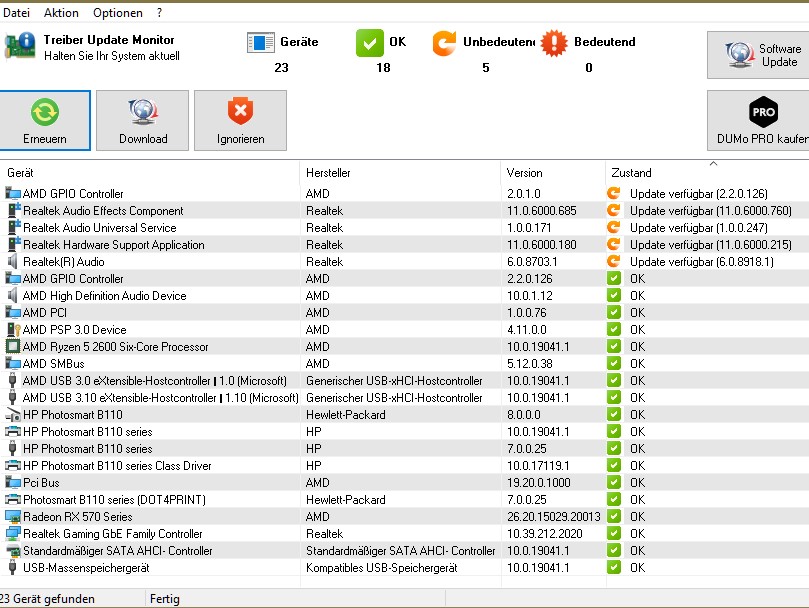Click version 10.0.17119.1 cell
809x608 pixels.
tap(538, 466)
